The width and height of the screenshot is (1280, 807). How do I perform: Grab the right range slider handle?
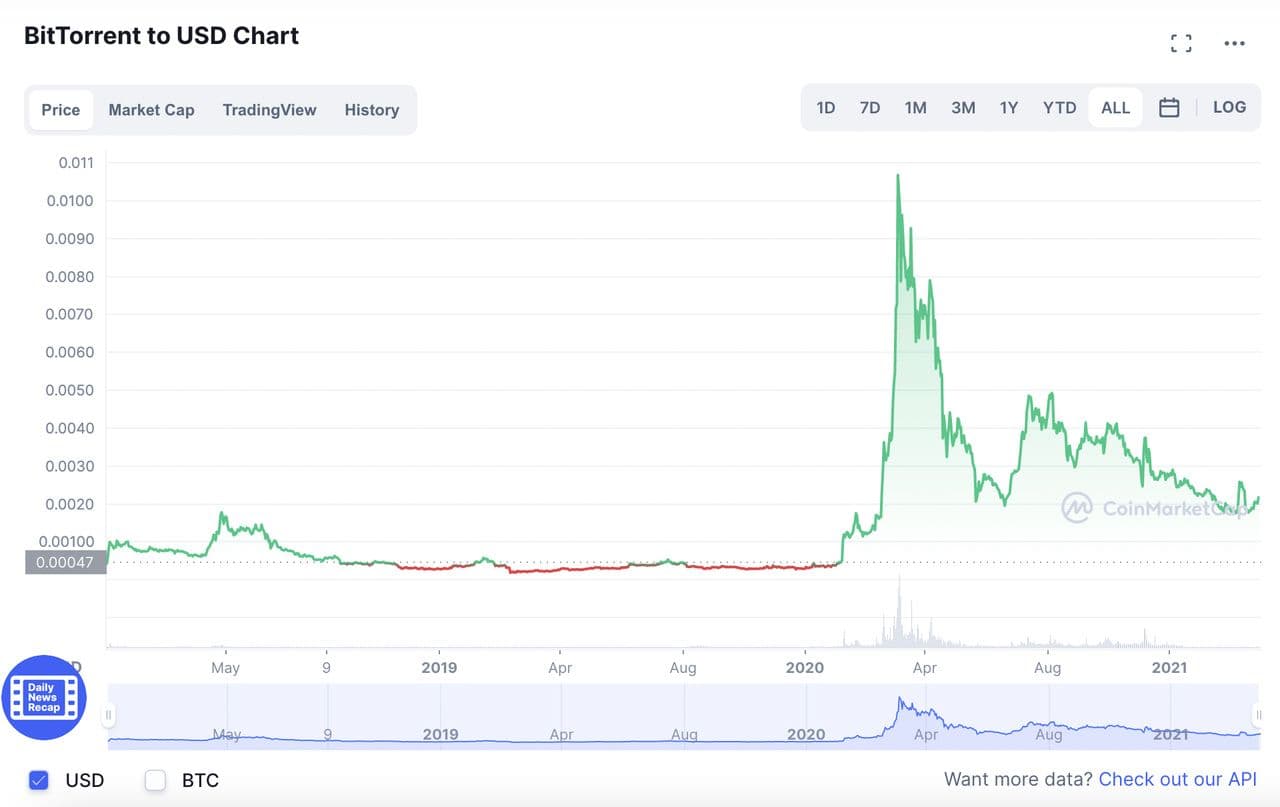coord(1258,714)
